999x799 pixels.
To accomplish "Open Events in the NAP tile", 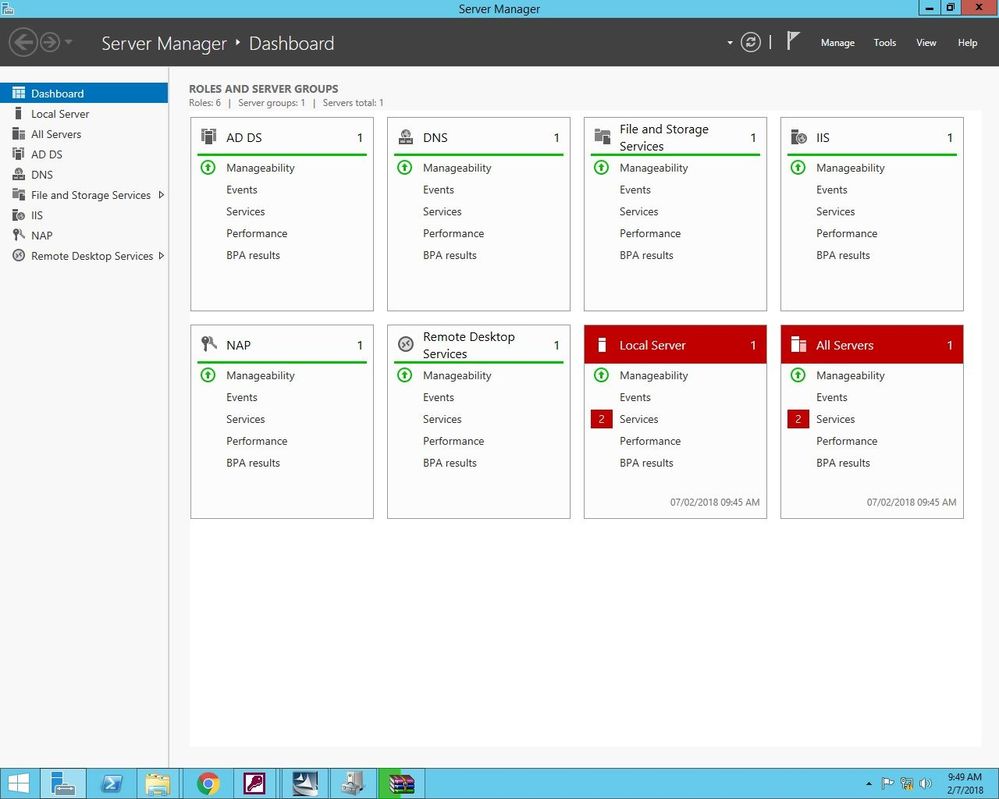I will [241, 397].
